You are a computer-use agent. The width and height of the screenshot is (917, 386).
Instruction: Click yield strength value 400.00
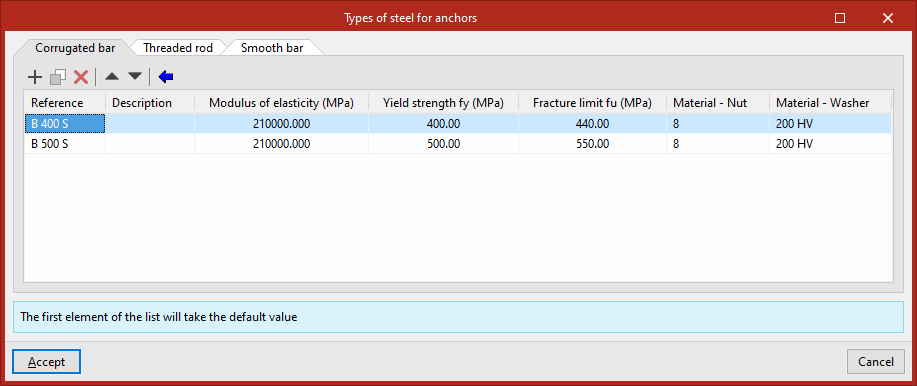pyautogui.click(x=443, y=123)
